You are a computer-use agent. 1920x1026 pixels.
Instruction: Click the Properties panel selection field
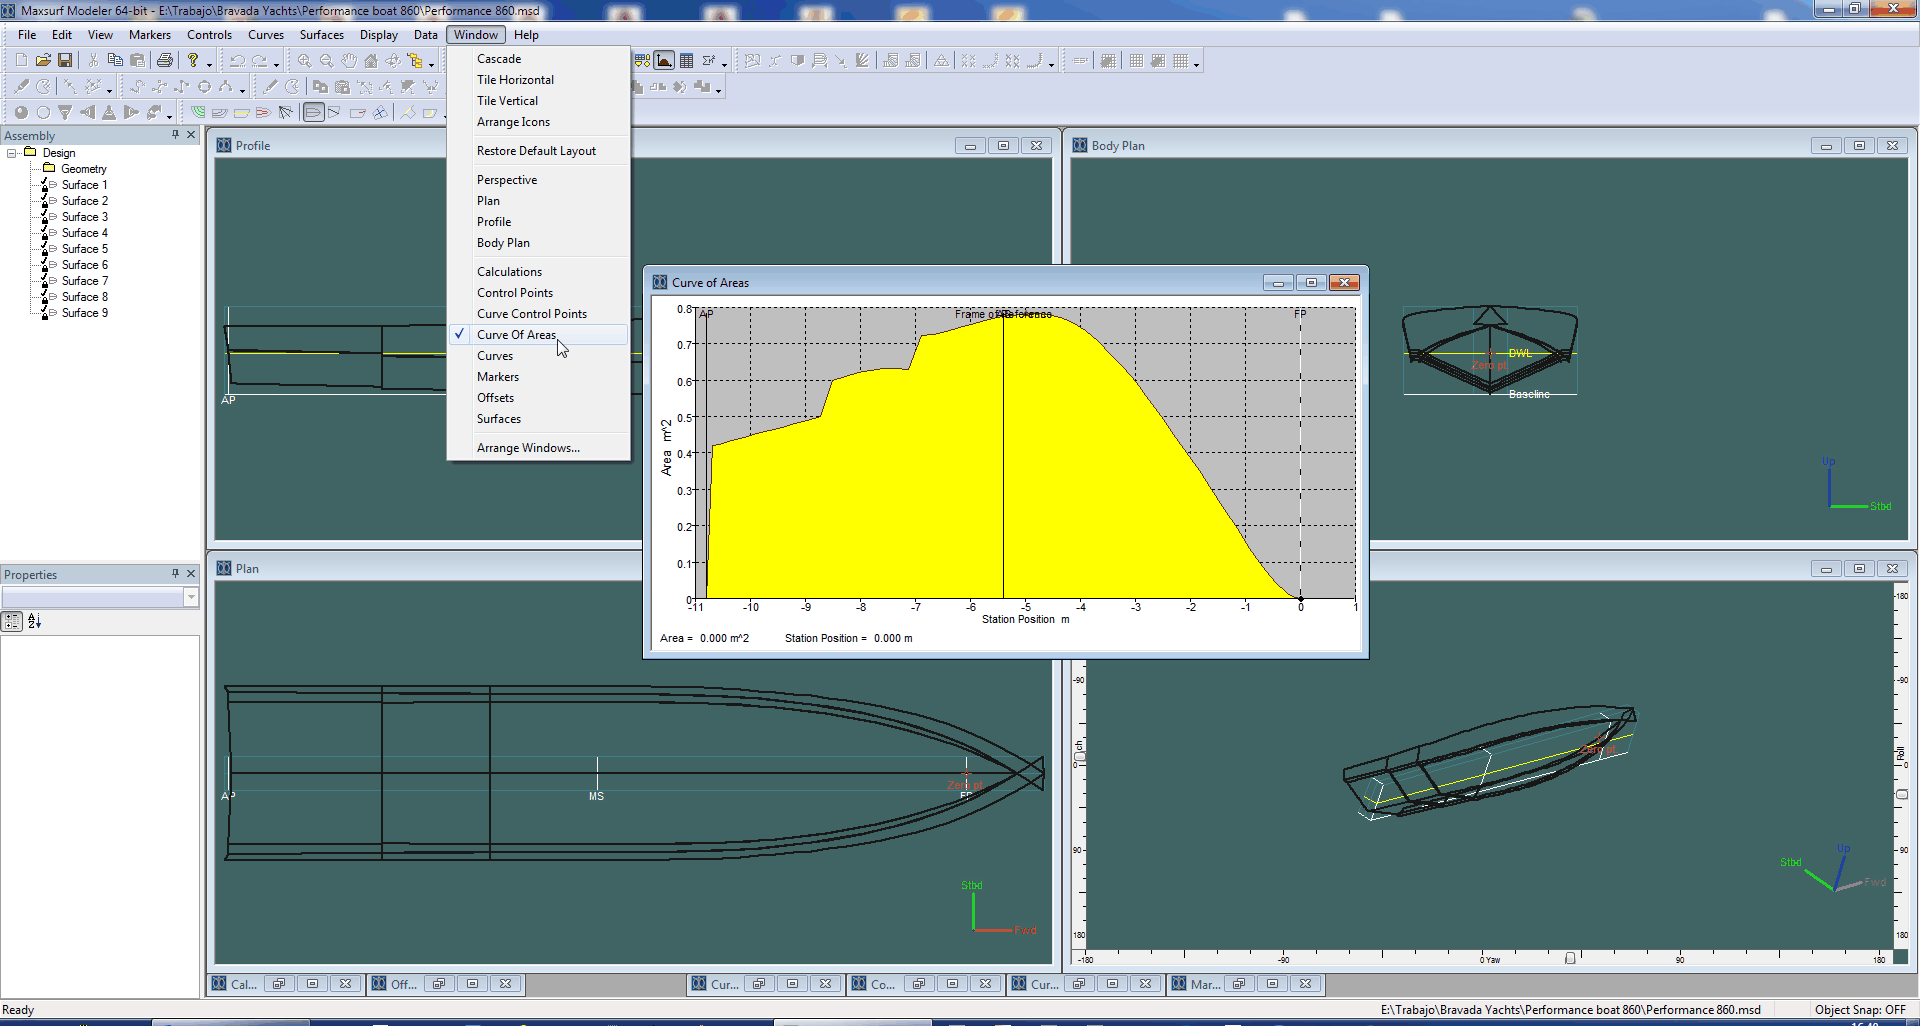[92, 597]
